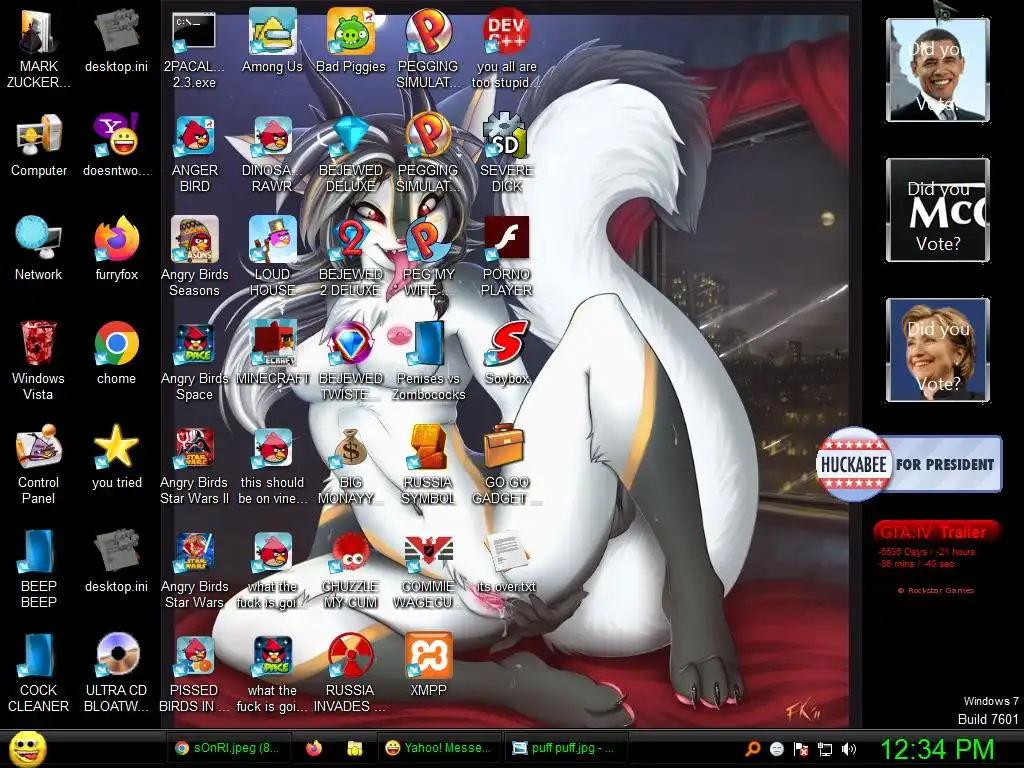Open the LOUD HOUSE shortcut
The height and width of the screenshot is (768, 1024).
click(272, 256)
